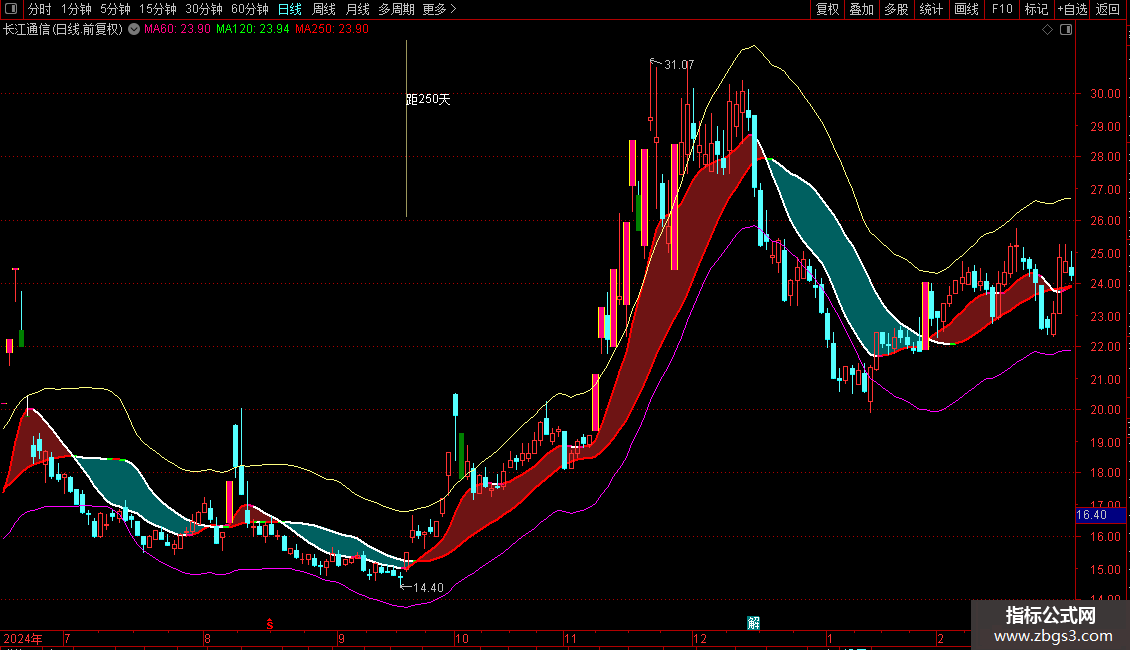1130x650 pixels.
Task: Click the diamond marker icon top right
Action: click(1047, 30)
